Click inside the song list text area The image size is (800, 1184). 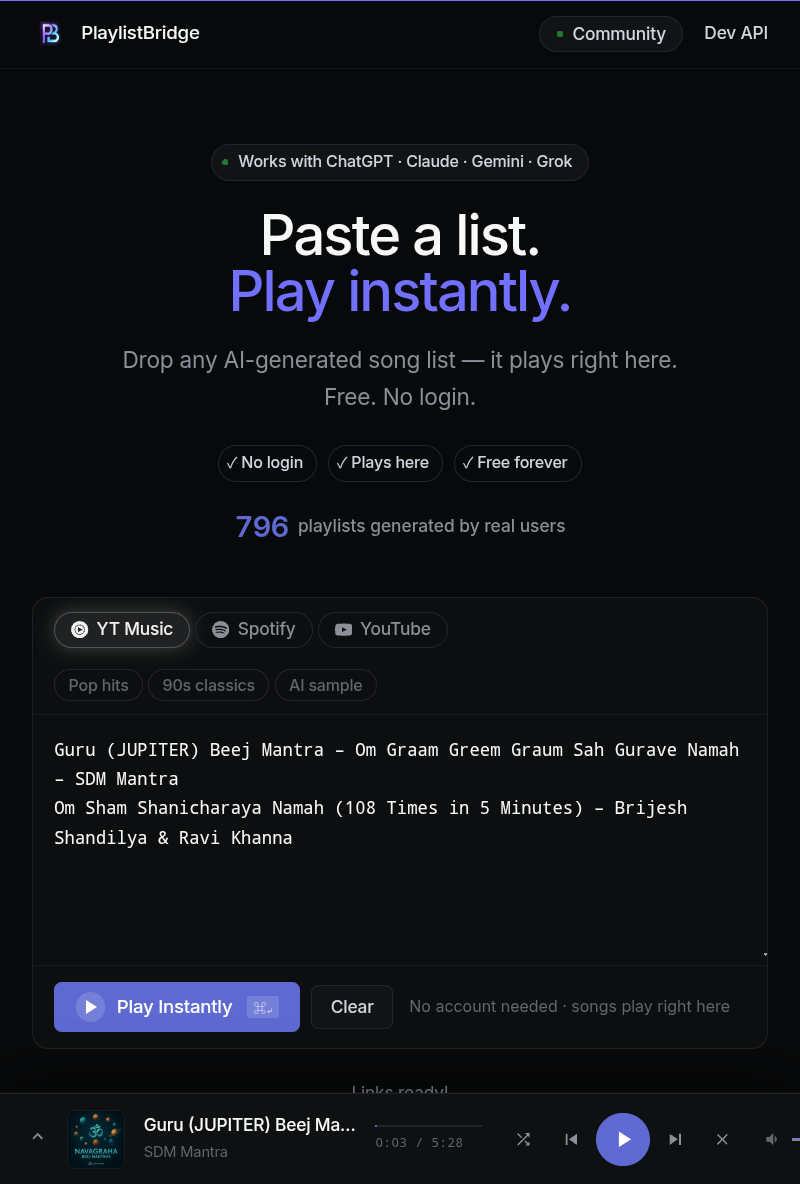click(x=400, y=840)
